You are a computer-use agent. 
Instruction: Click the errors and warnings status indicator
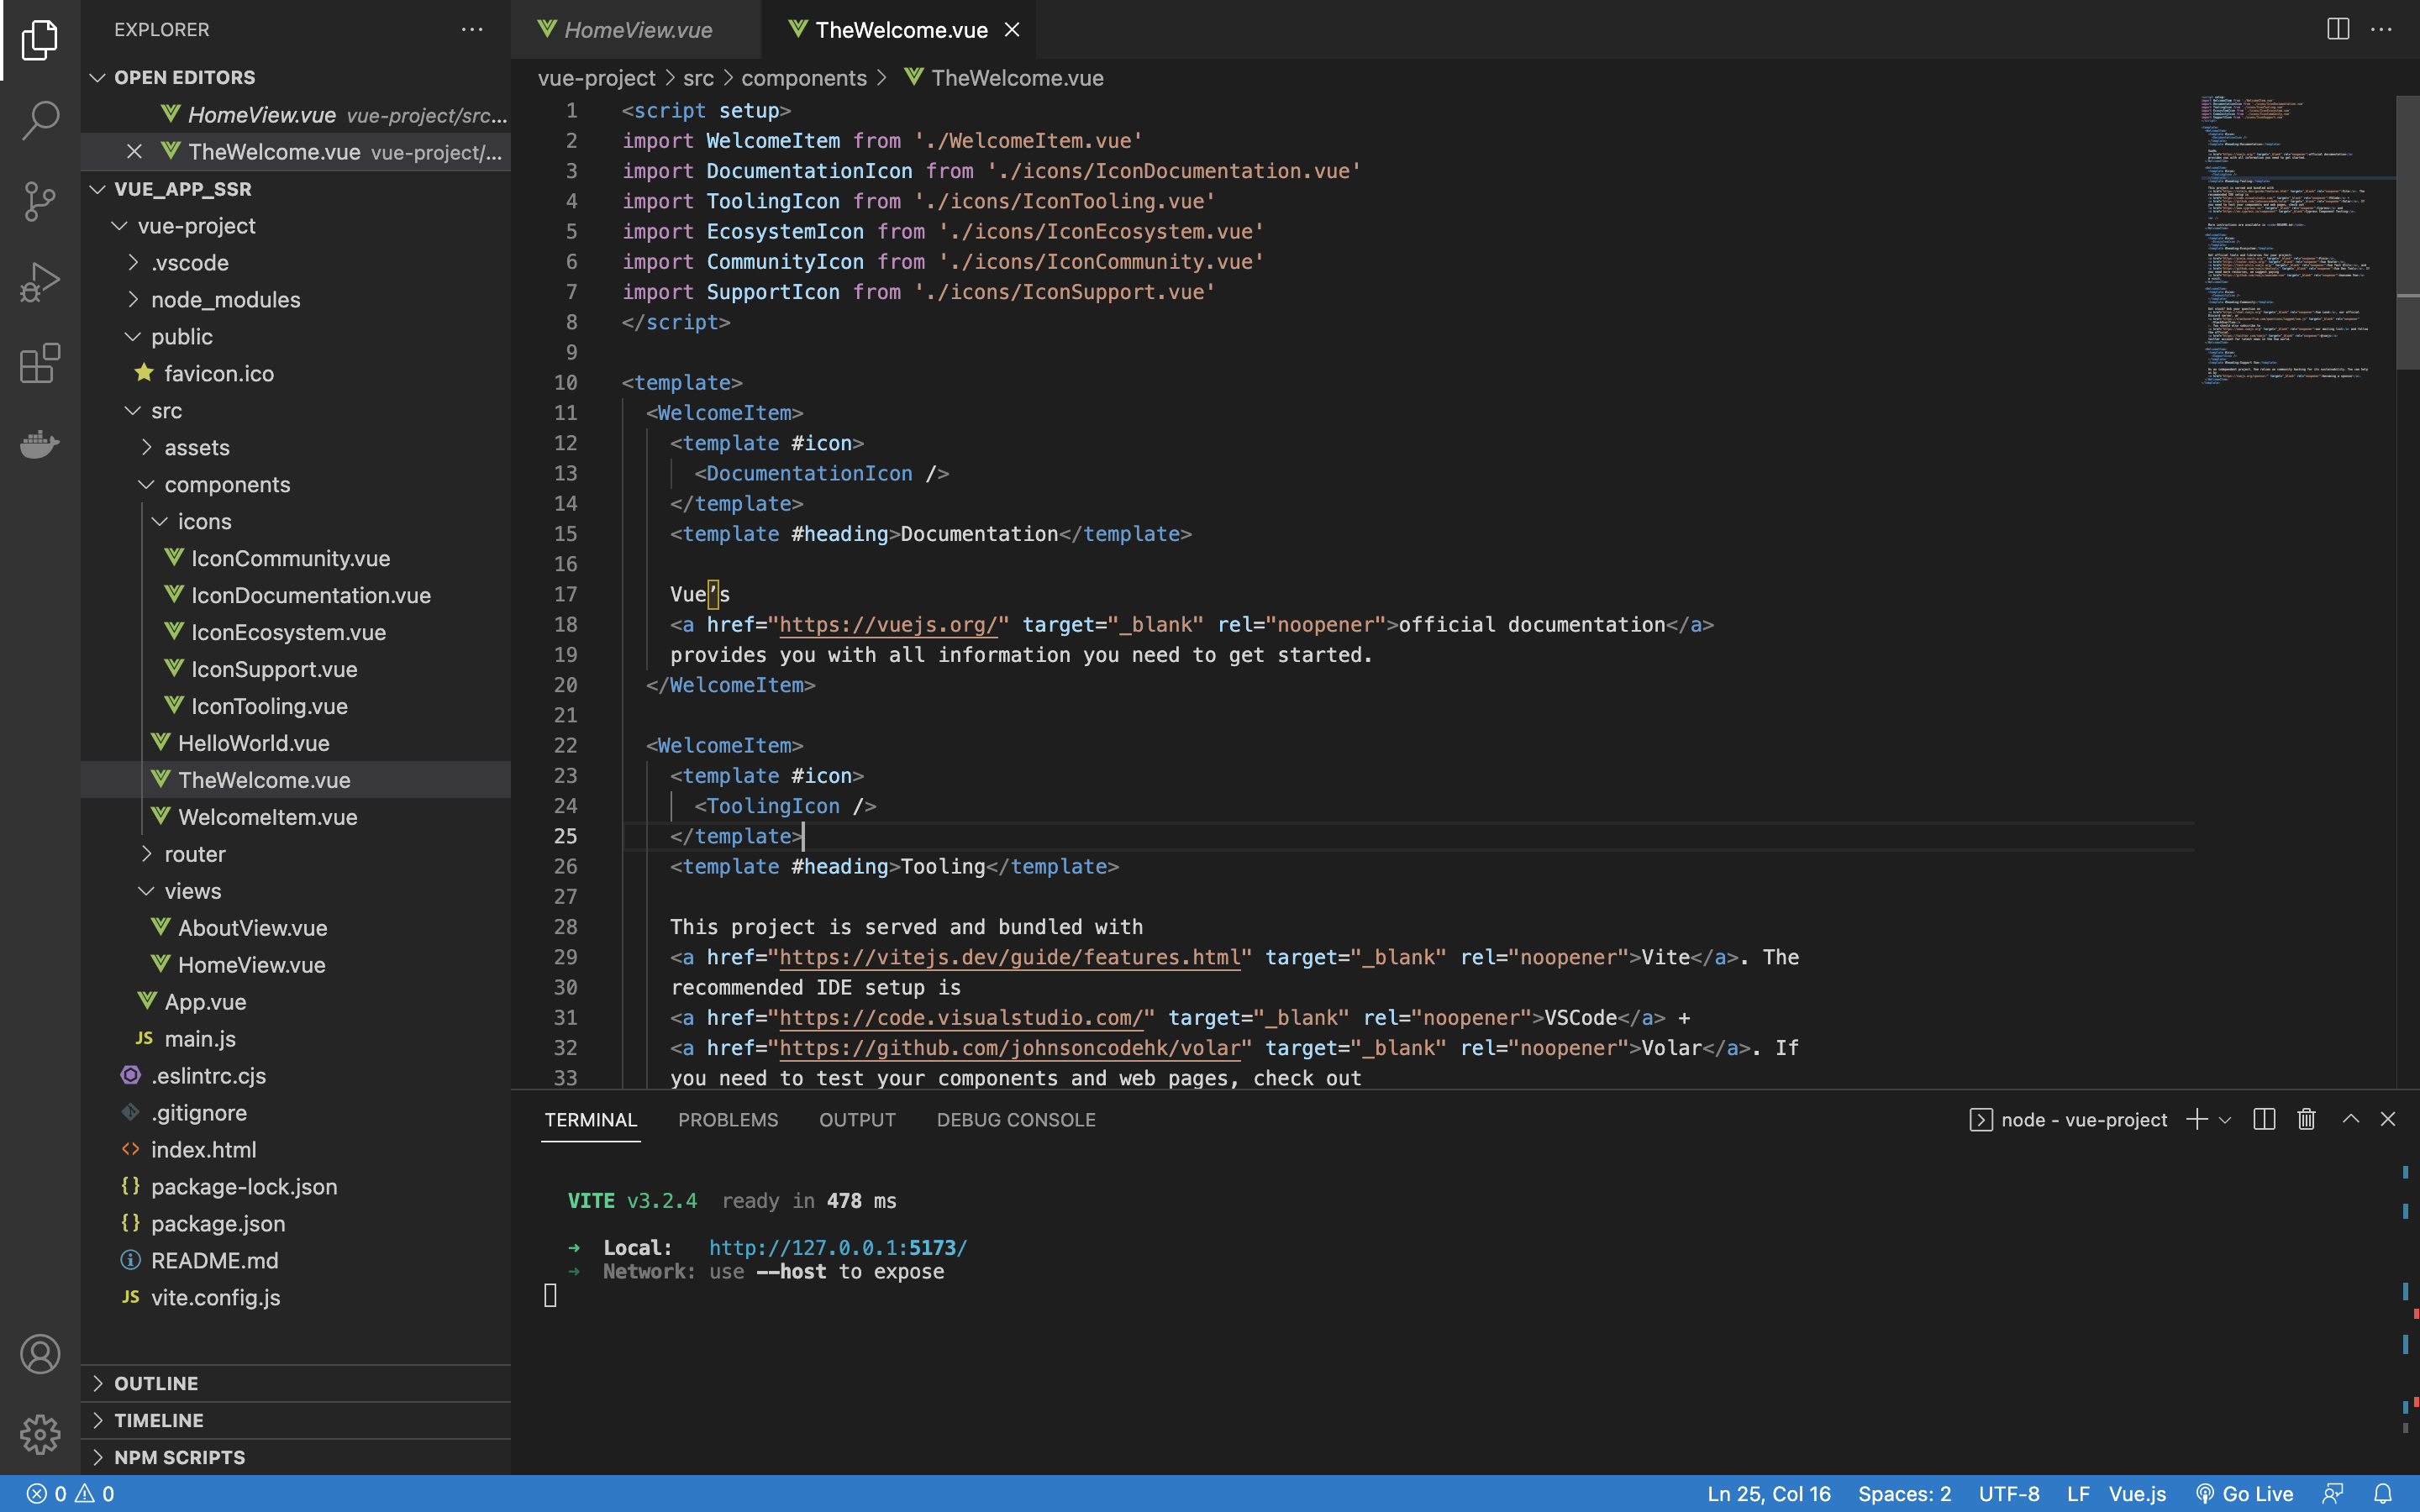tap(70, 1493)
